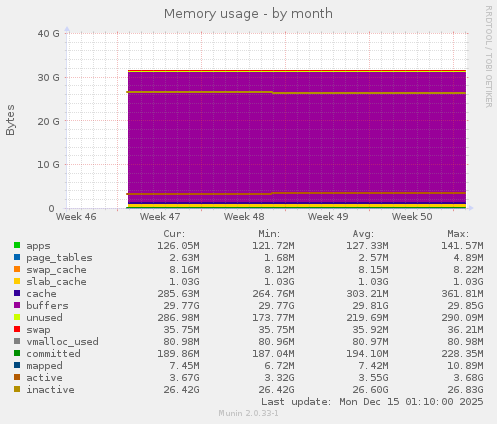This screenshot has width=497, height=424.
Task: Click the inactive max value 26.83G
Action: point(465,390)
